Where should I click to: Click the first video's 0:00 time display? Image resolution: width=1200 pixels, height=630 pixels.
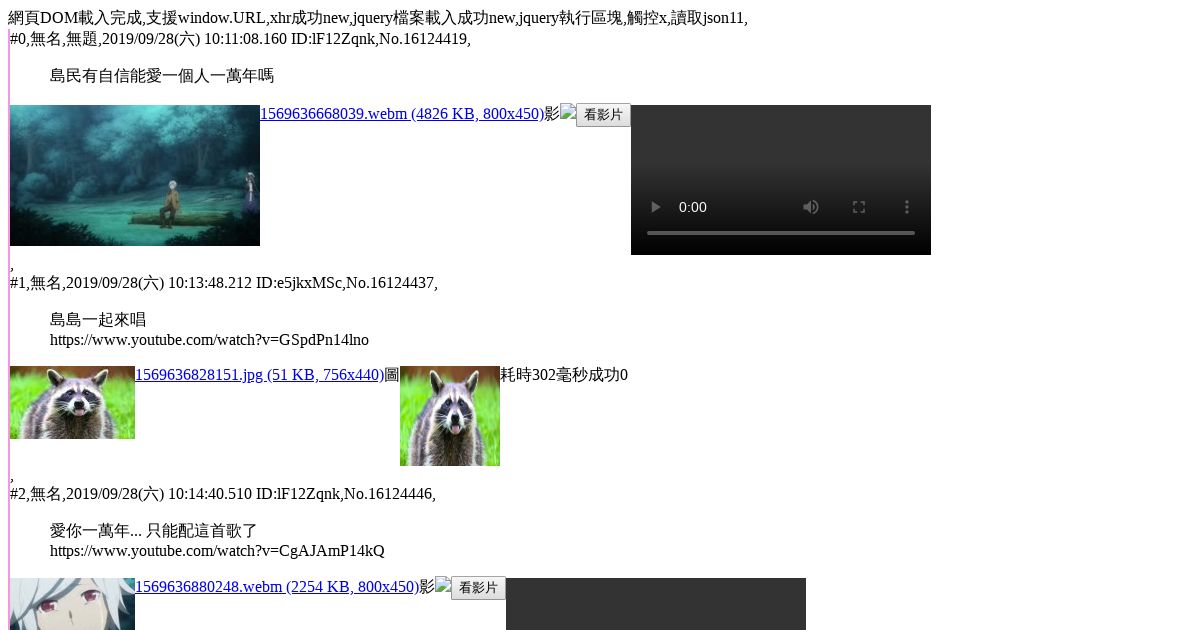(693, 207)
